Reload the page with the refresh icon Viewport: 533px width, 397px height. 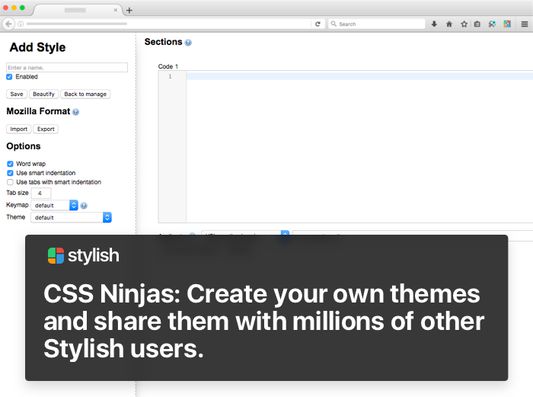[317, 24]
